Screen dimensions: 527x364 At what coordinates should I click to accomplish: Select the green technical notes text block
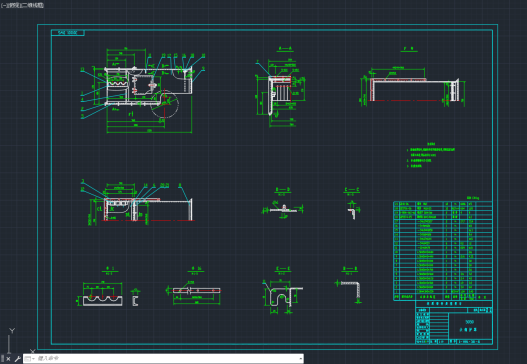[431, 155]
